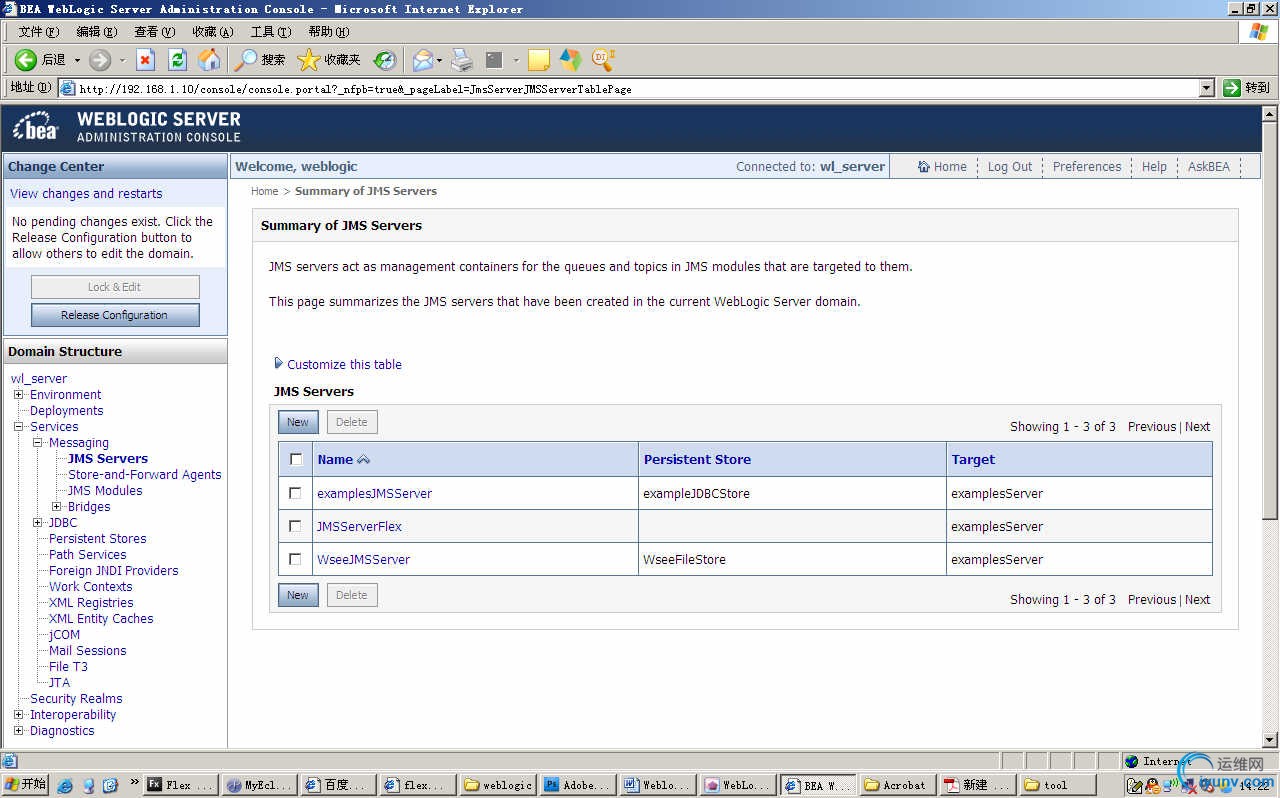
Task: Click the green Go arrow button
Action: pos(1232,88)
